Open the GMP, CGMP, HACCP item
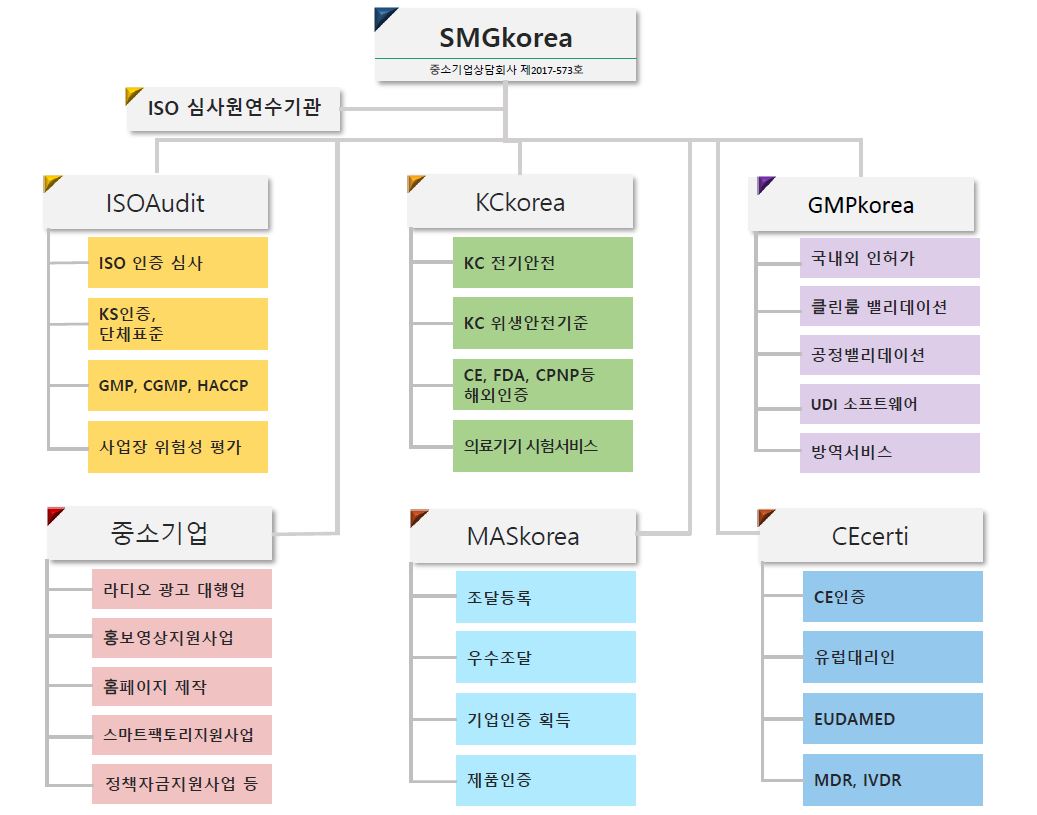 (177, 386)
